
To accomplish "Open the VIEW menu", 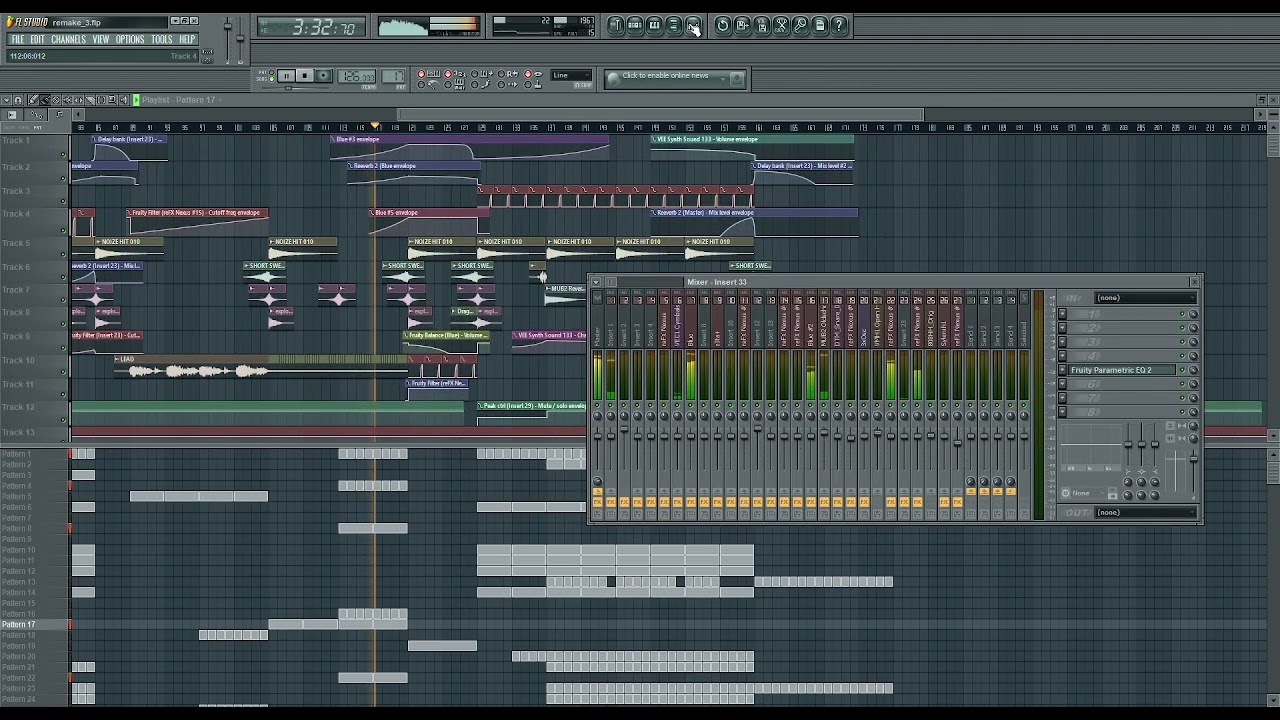I will [101, 39].
